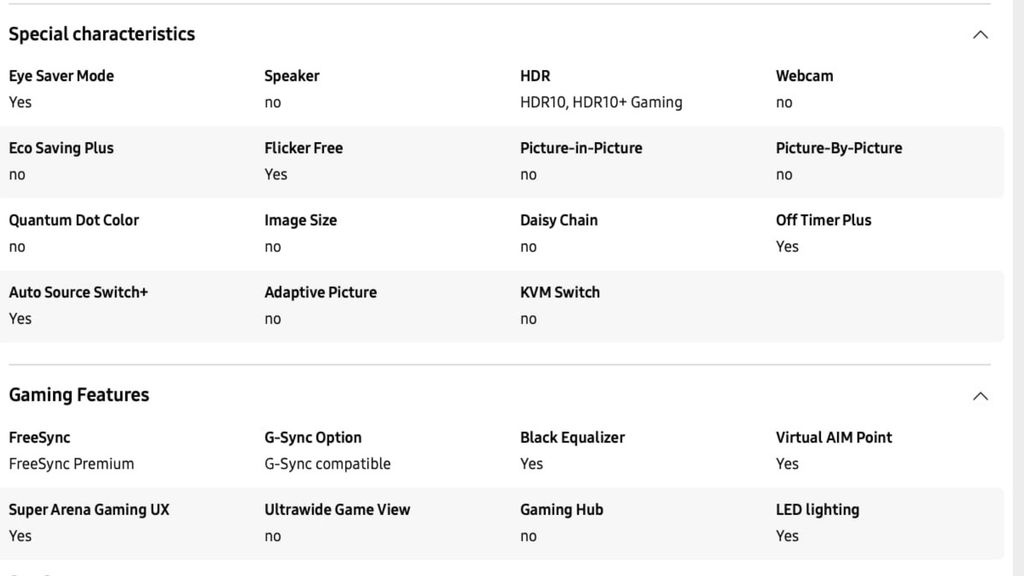Click the HDR10, HDR10+ Gaming value
The image size is (1024, 576).
tap(601, 102)
